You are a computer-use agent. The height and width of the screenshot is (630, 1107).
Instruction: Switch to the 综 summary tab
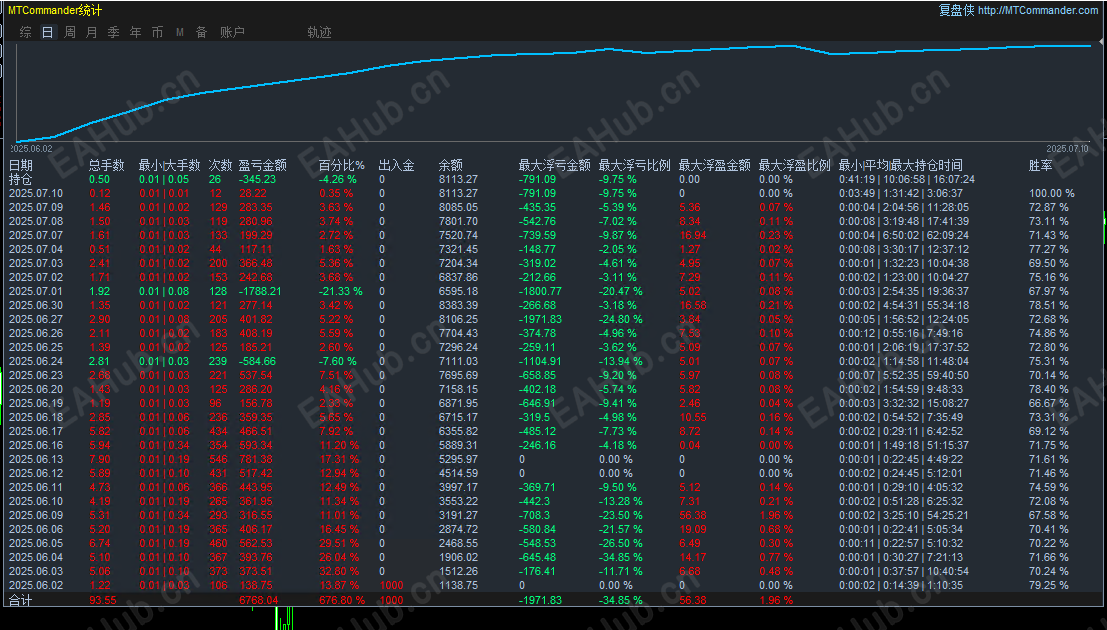[25, 32]
